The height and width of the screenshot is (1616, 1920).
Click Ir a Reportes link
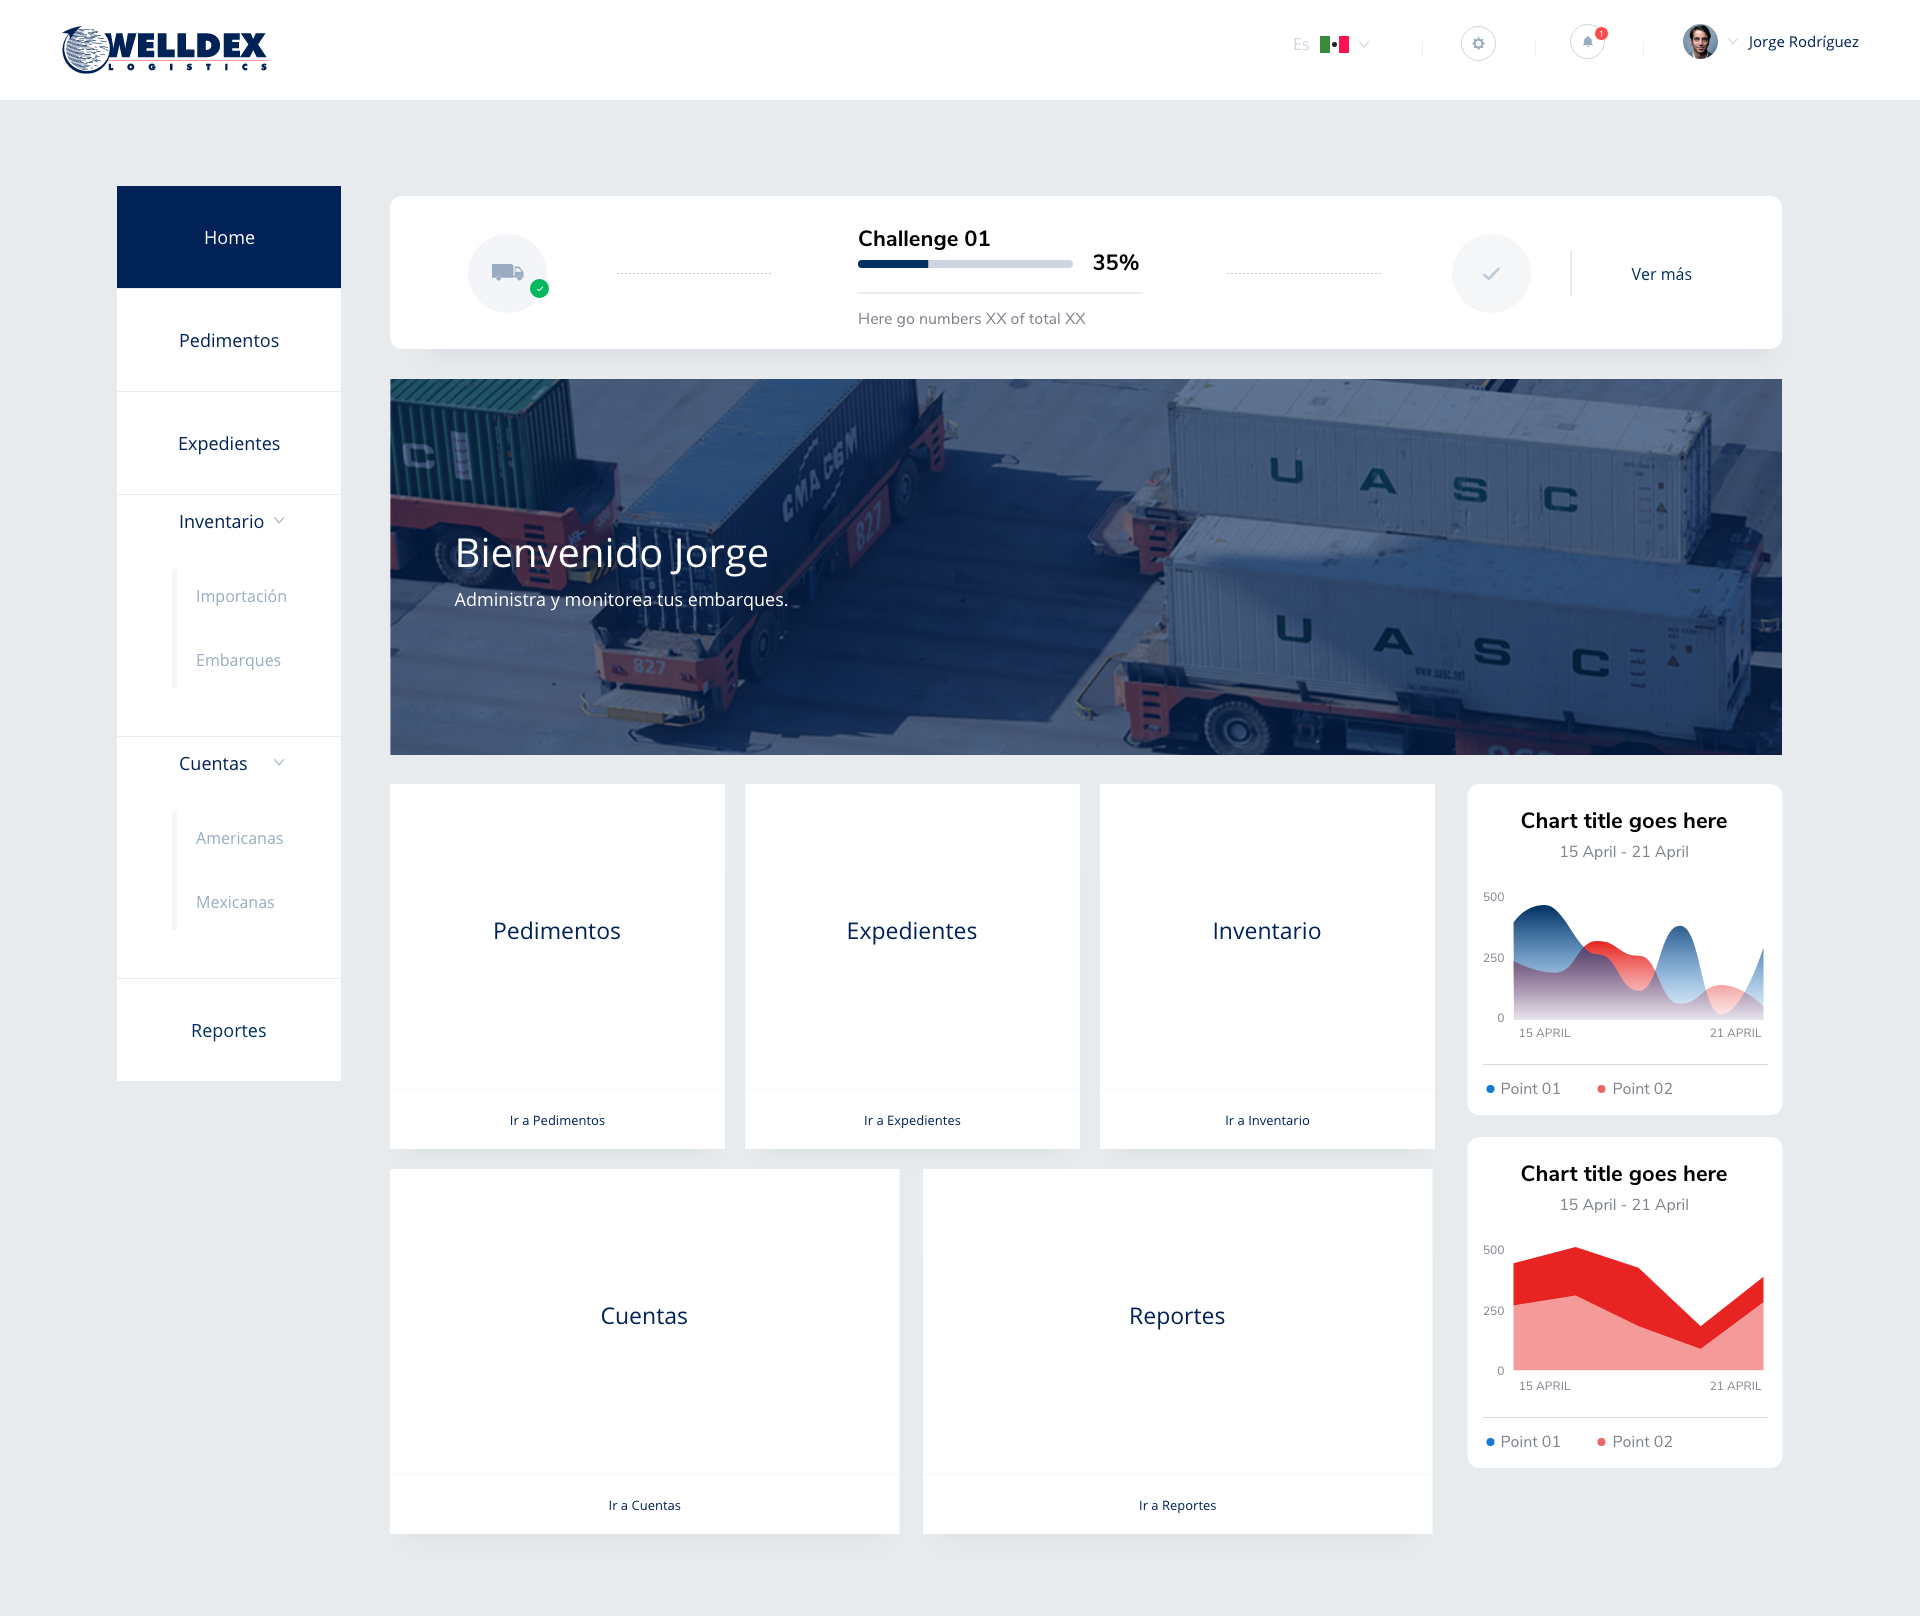click(x=1177, y=1505)
